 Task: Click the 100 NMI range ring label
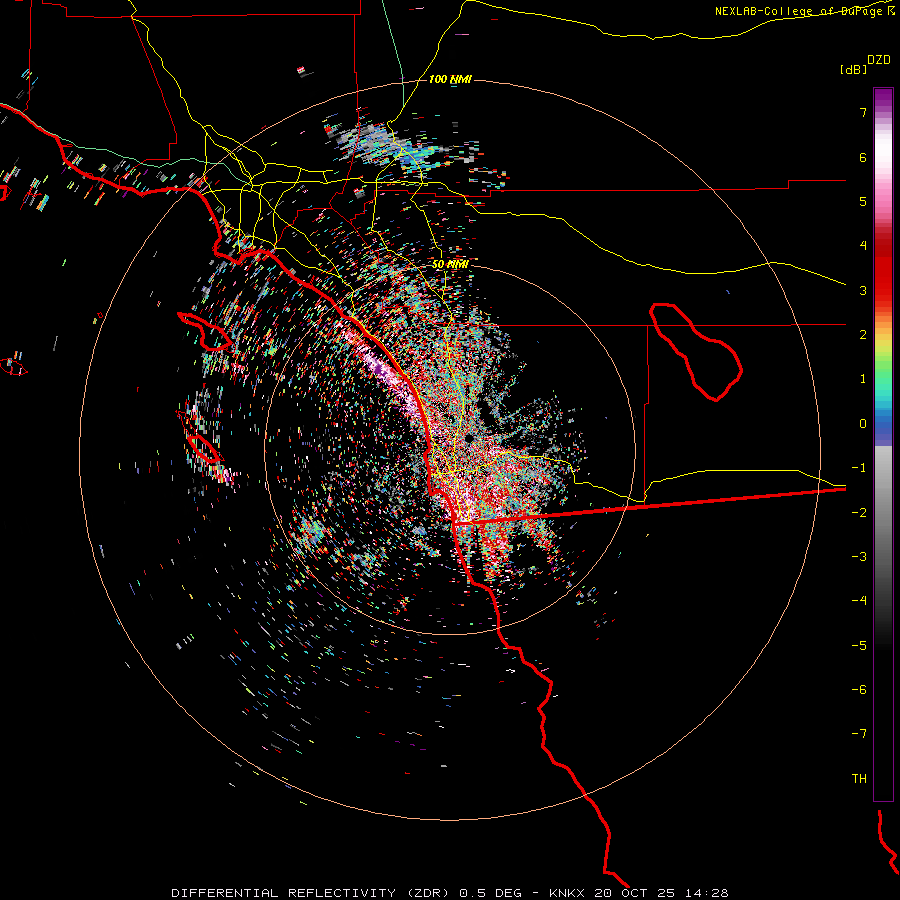451,79
